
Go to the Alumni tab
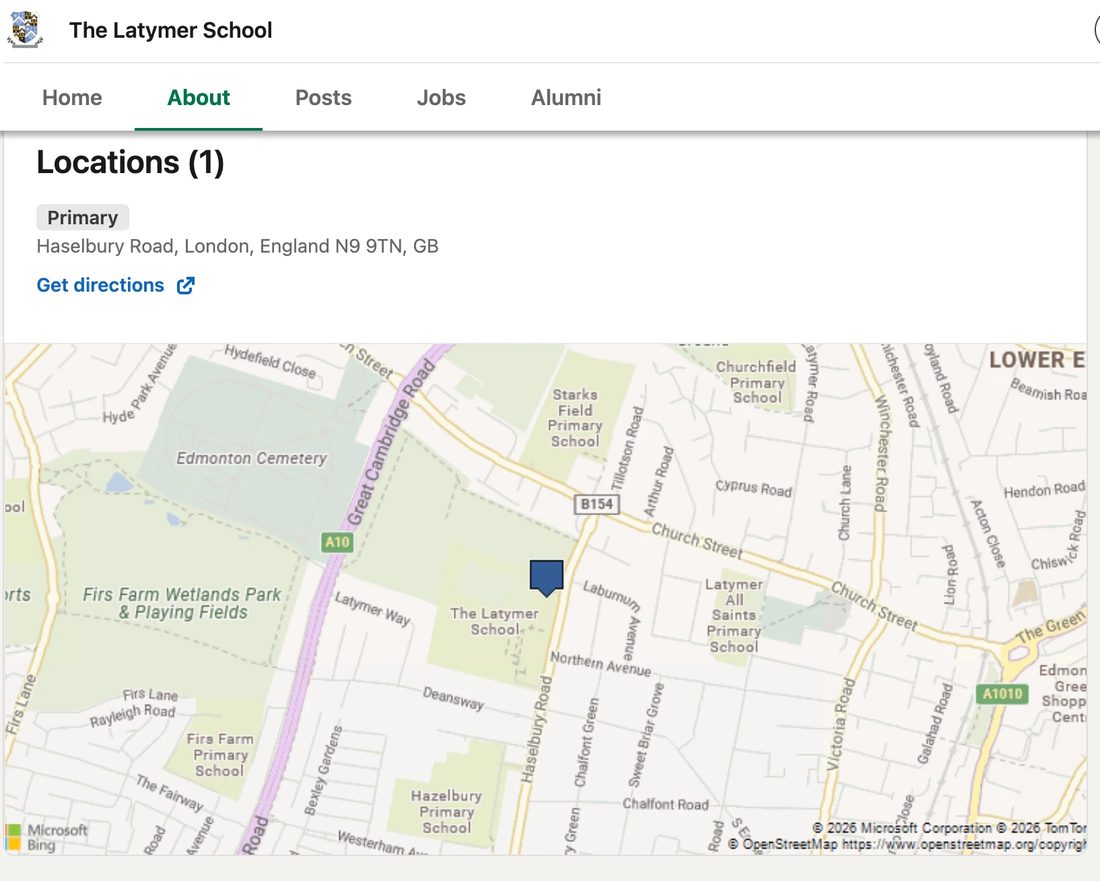(566, 97)
